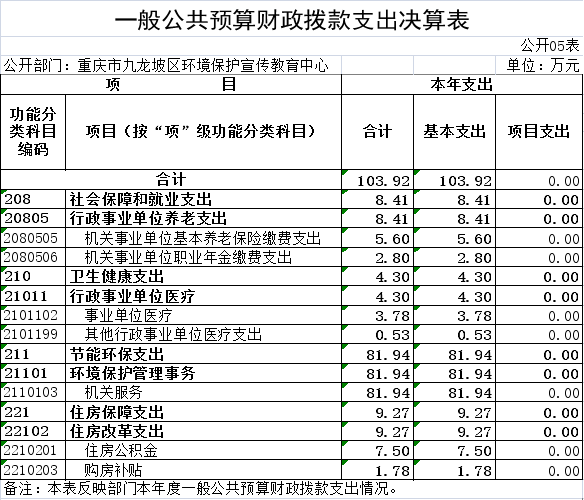This screenshot has width=584, height=500.
Task: Click the 项目支出 column header
Action: (539, 132)
